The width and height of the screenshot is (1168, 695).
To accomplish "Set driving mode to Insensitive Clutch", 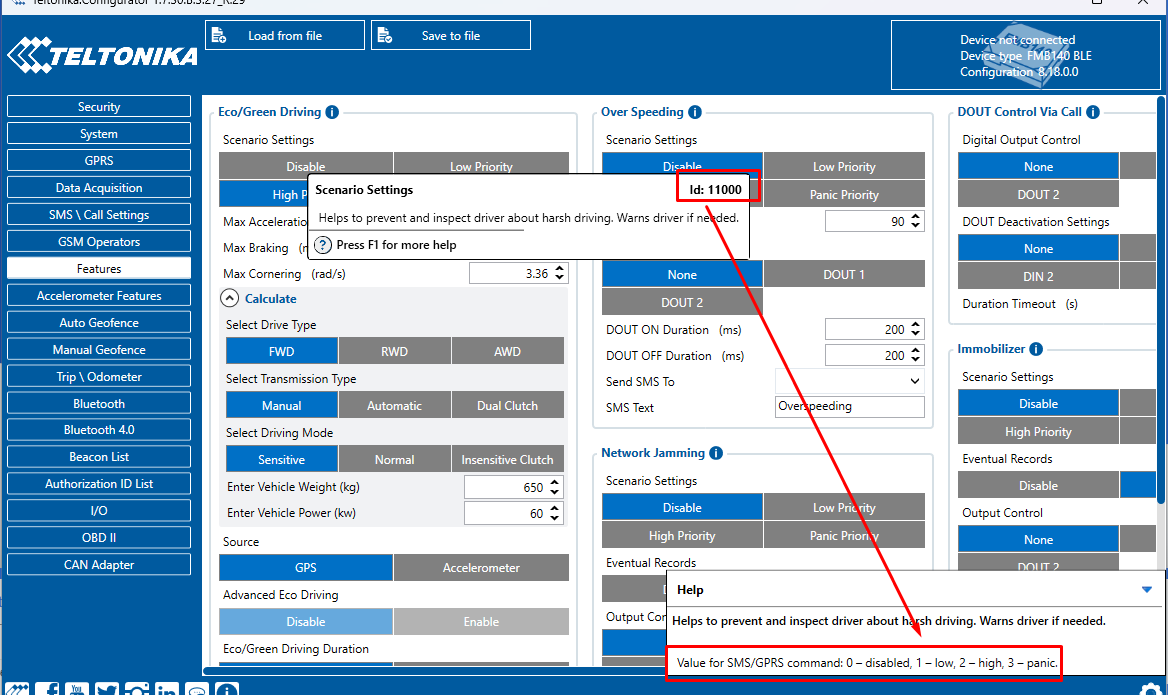I will (507, 460).
